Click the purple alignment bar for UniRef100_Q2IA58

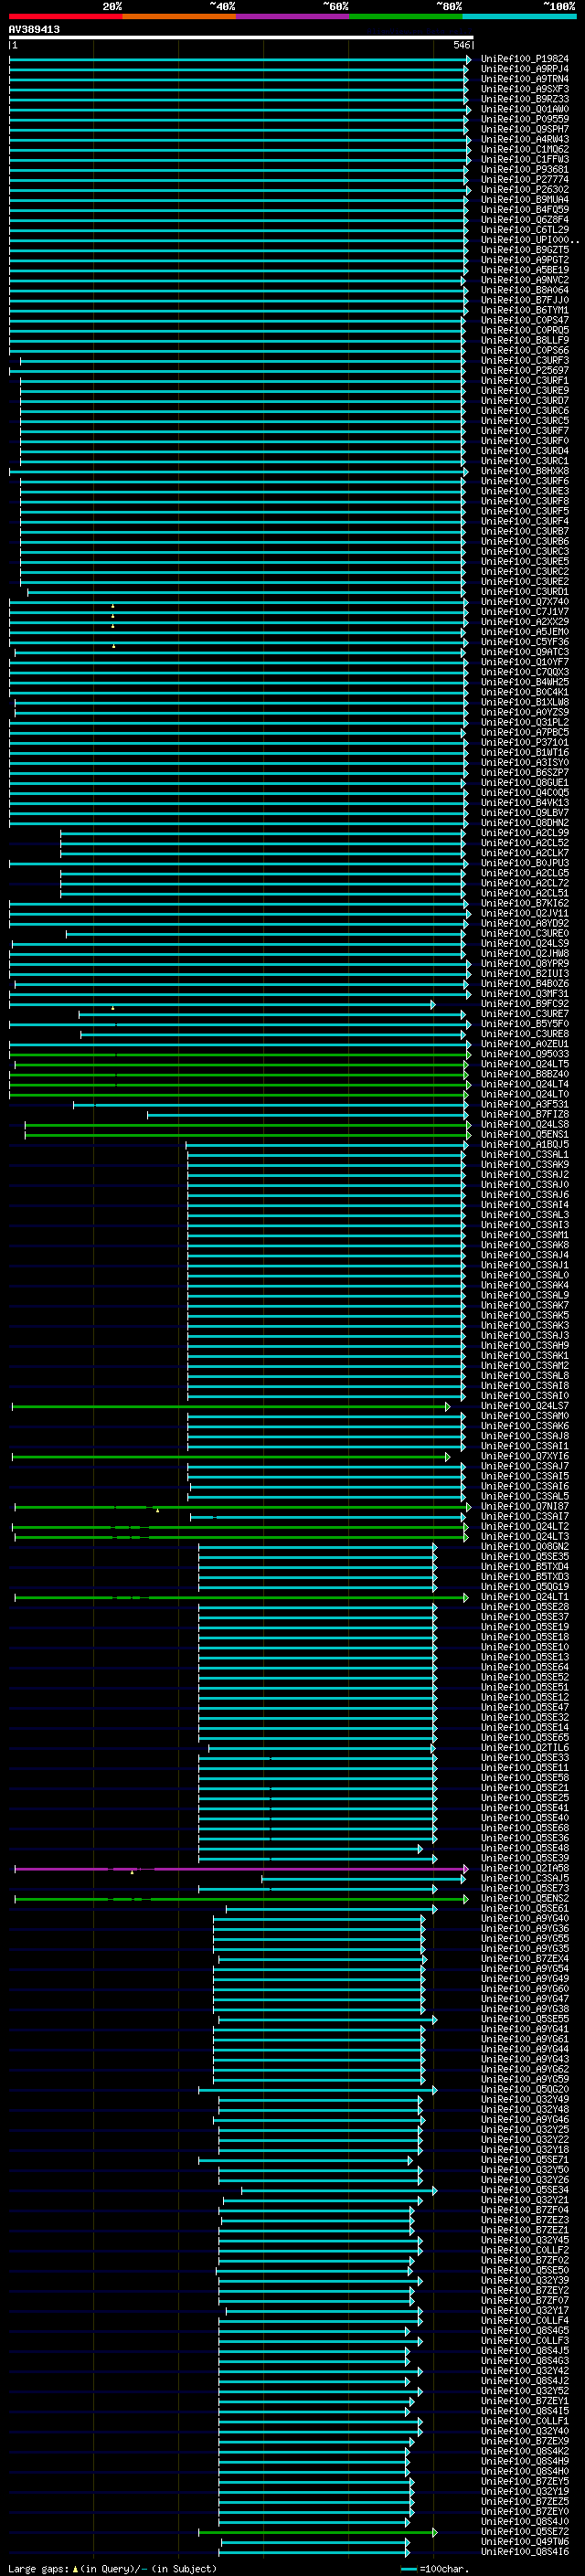[241, 1869]
